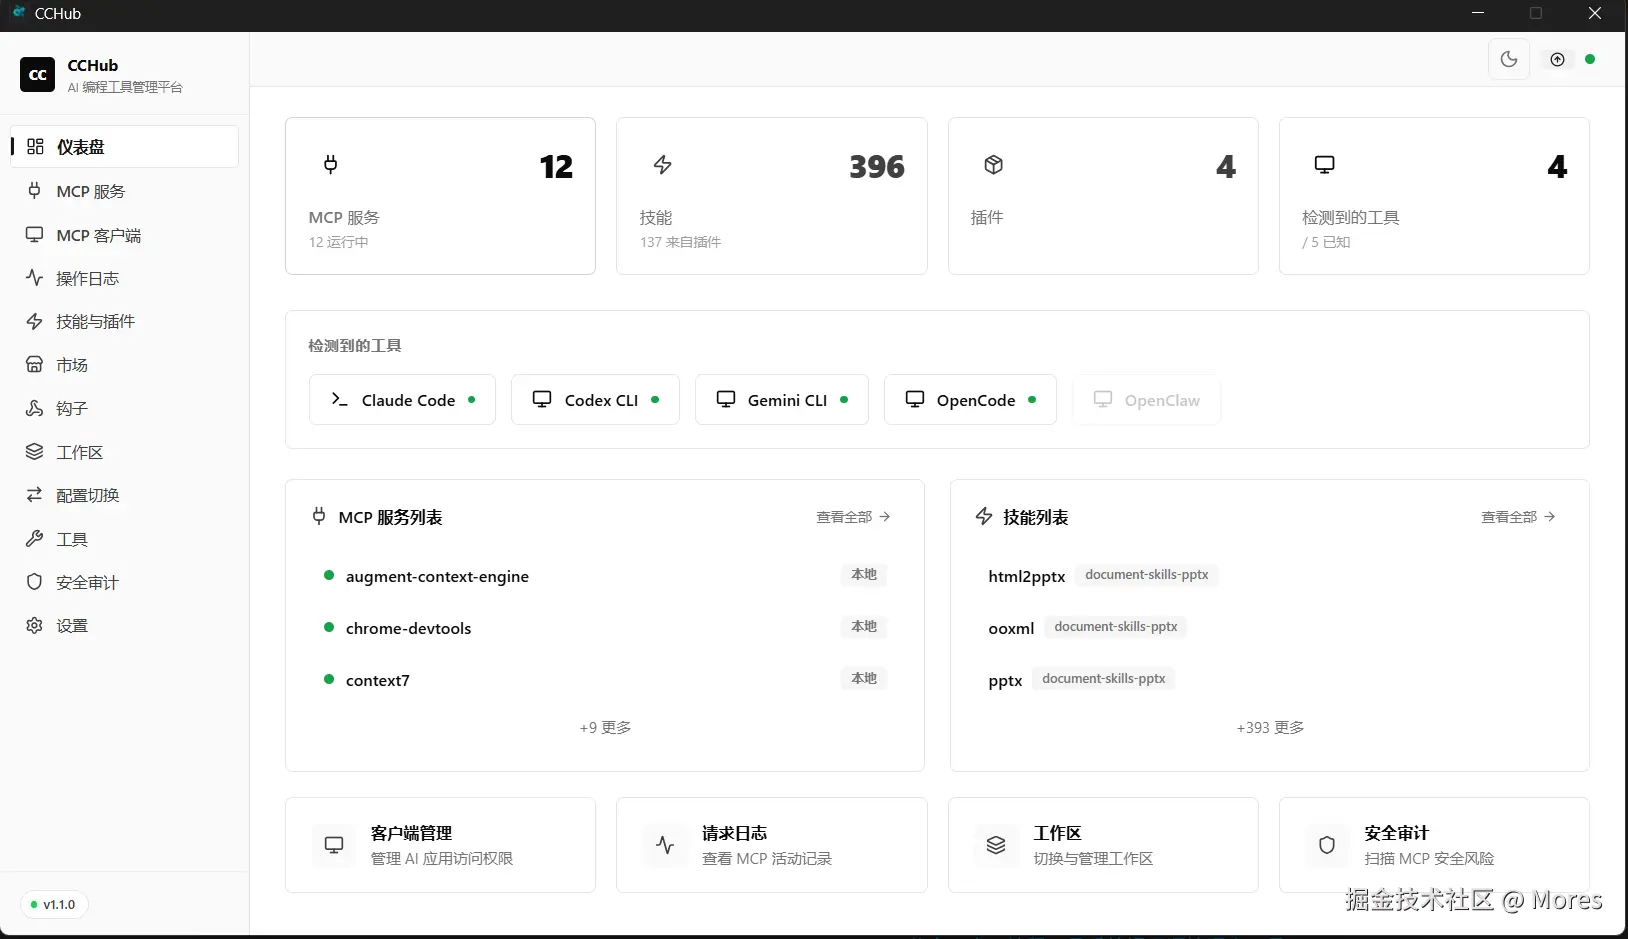
Task: Click the plug icon on the MCP 服务 card
Action: (330, 164)
